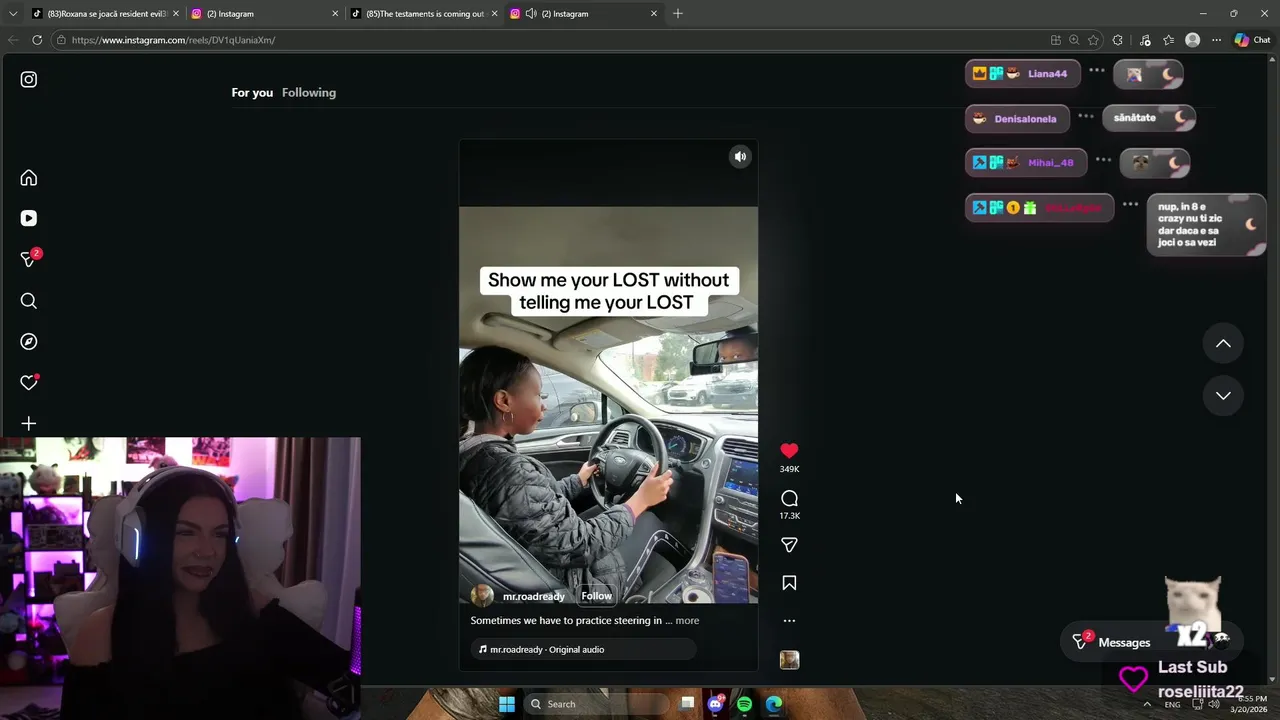Refresh the browser page

click(x=37, y=40)
